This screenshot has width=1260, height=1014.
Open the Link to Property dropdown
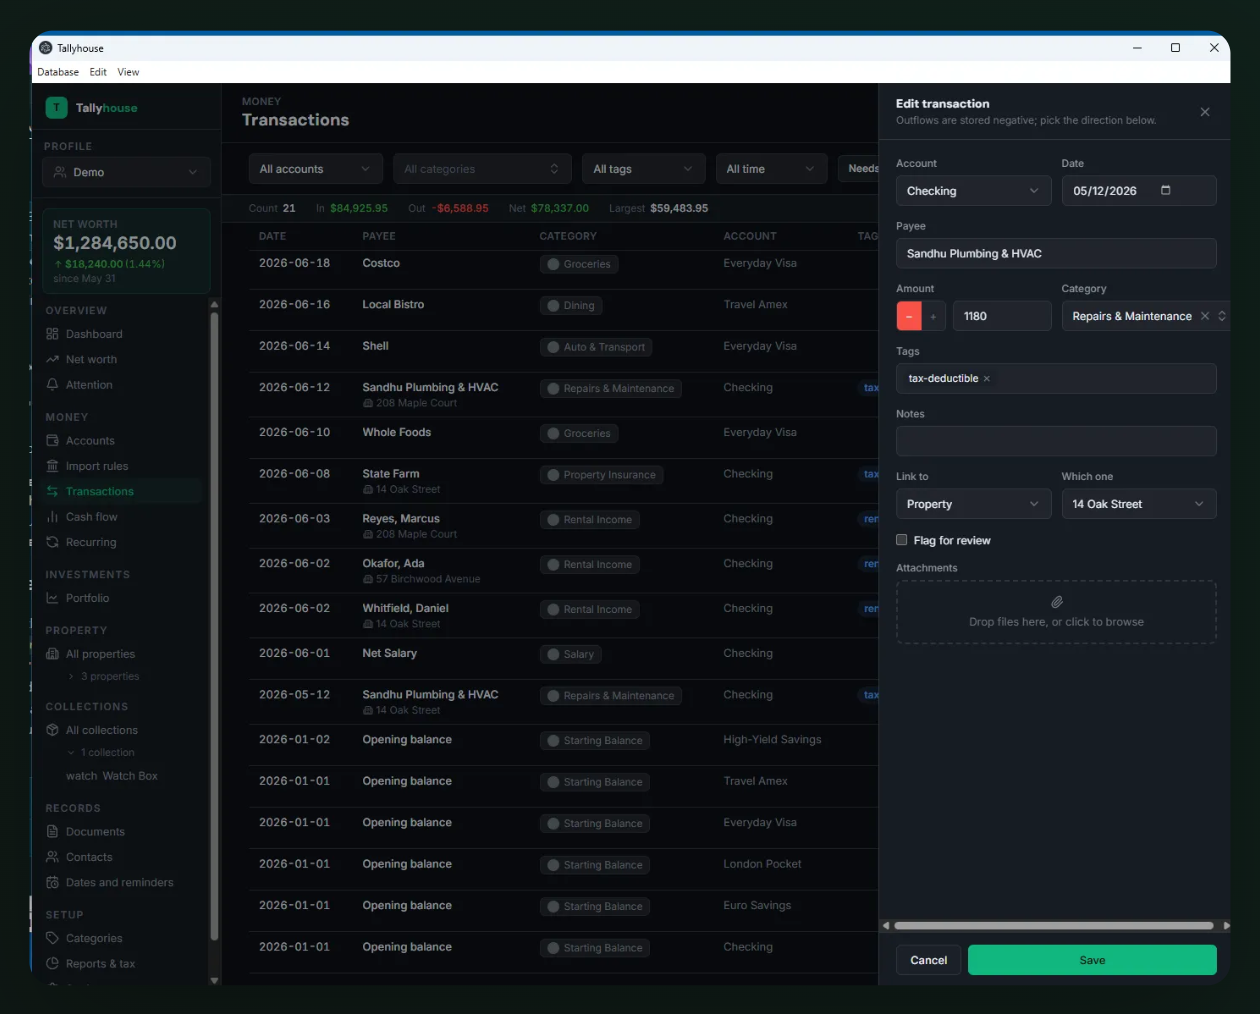pos(973,504)
